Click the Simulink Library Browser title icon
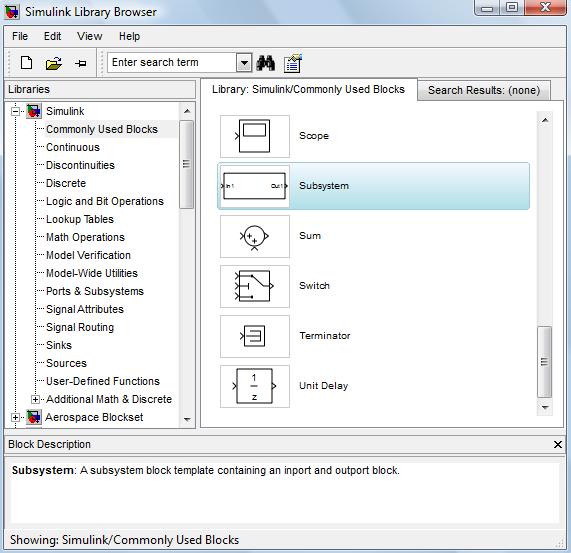Viewport: 571px width, 553px height. pyautogui.click(x=12, y=12)
